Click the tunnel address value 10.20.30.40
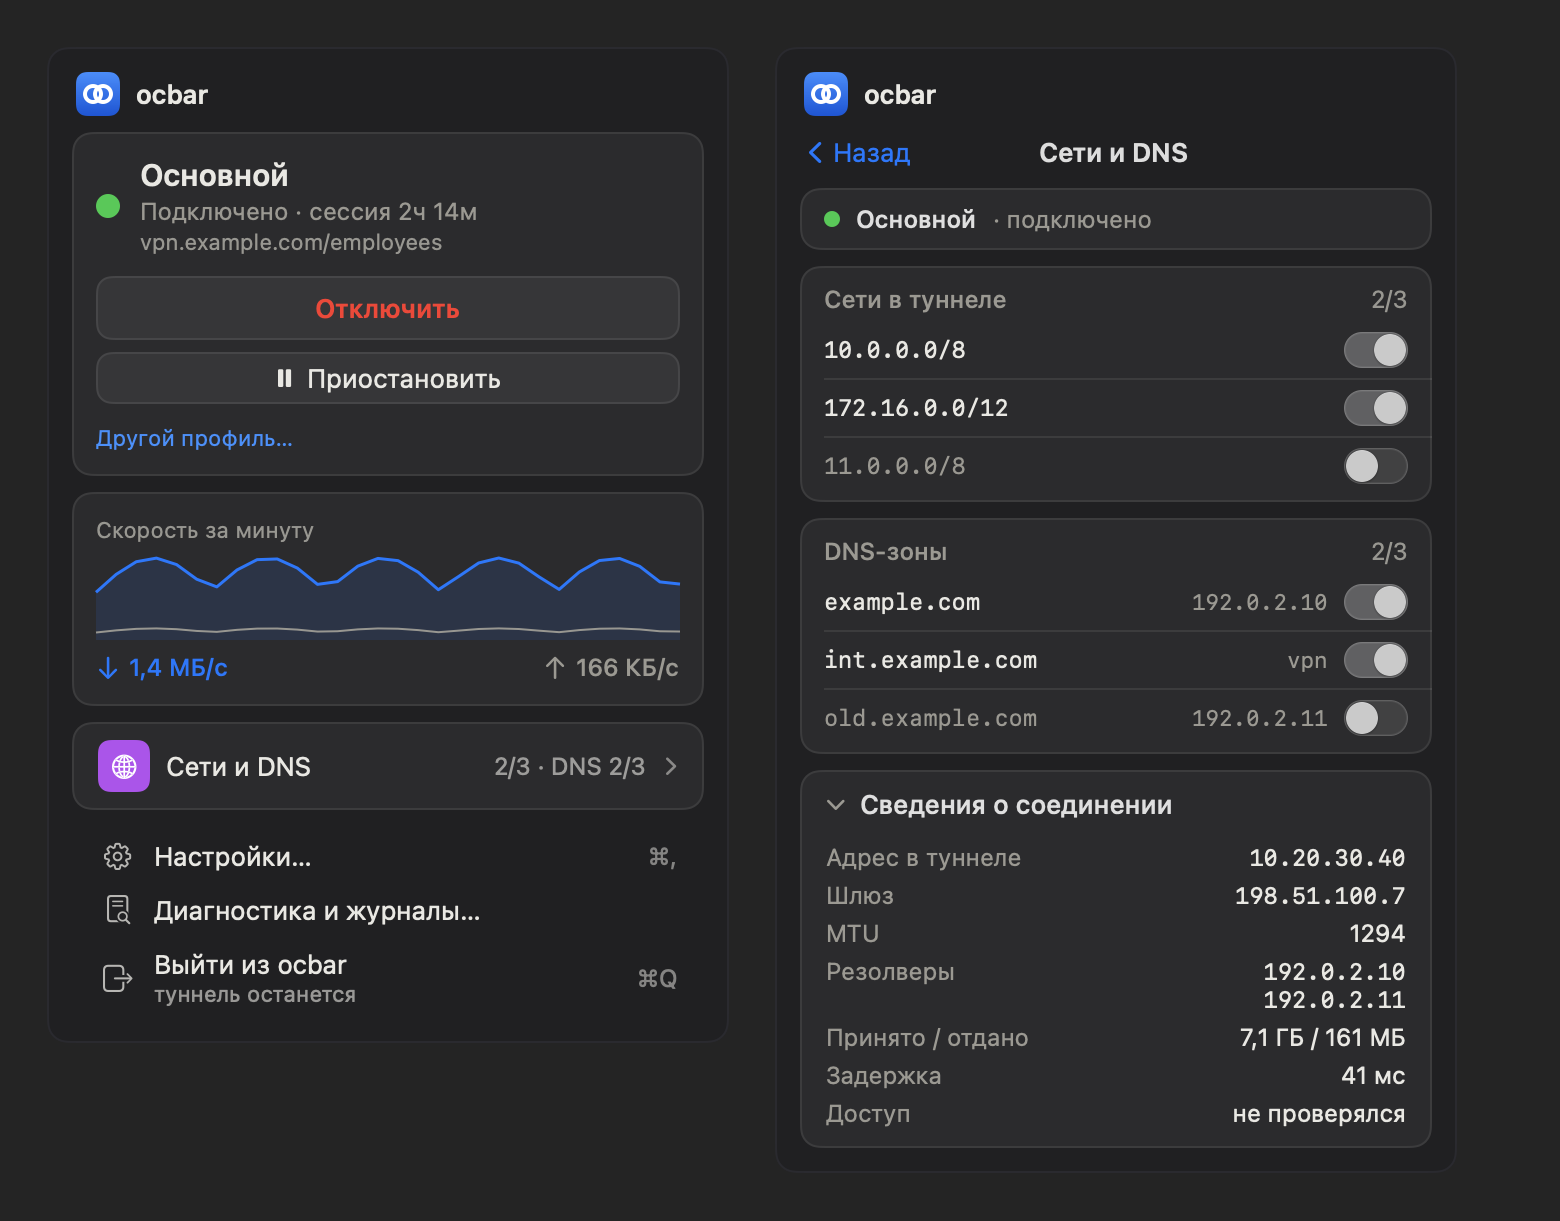This screenshot has height=1221, width=1560. (1327, 858)
